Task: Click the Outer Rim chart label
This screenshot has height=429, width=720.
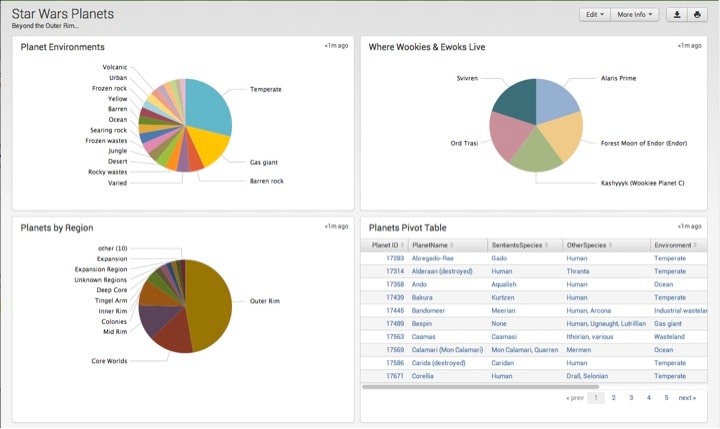Action: click(264, 301)
